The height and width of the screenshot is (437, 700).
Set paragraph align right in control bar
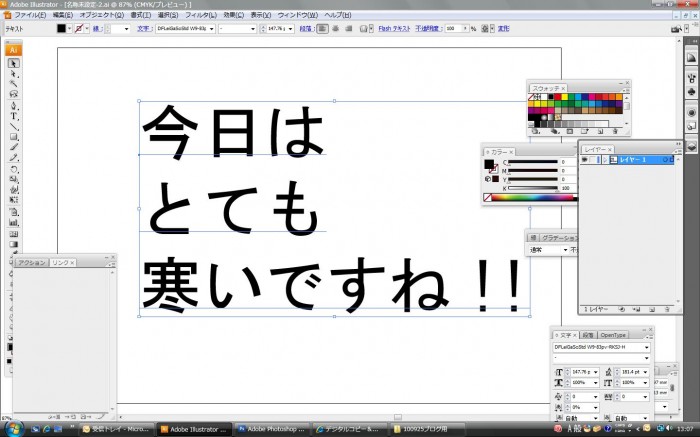click(x=349, y=29)
